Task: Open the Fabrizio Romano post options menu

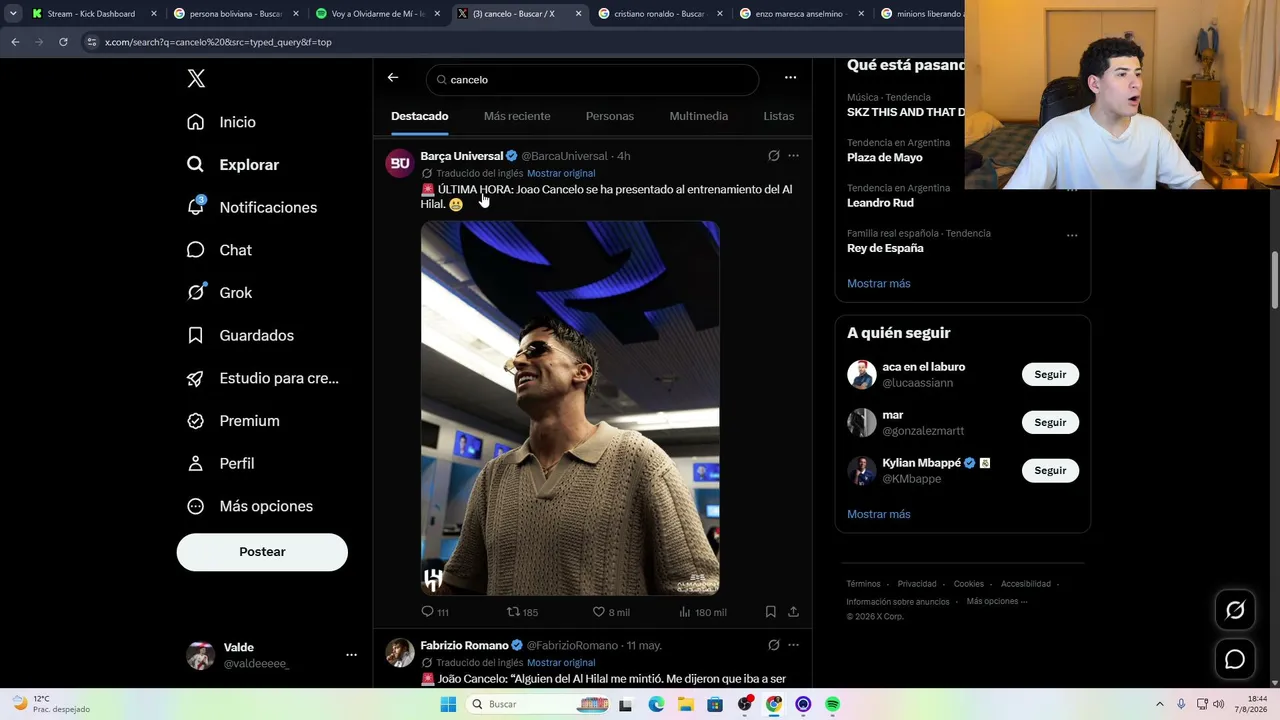Action: (793, 645)
